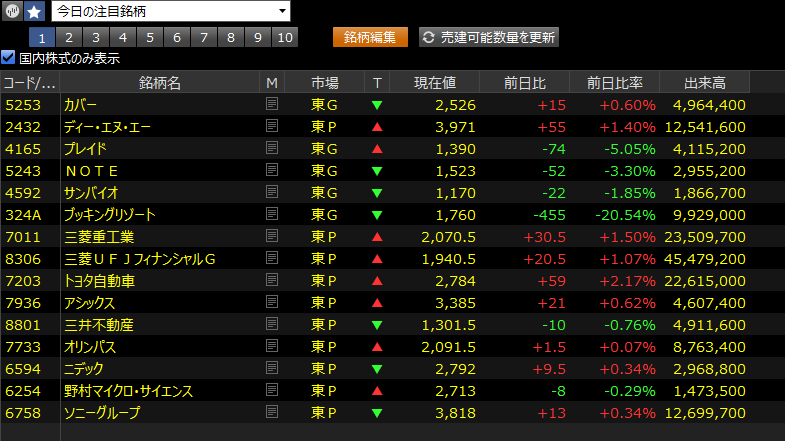Open memo icon for ニデック row
The height and width of the screenshot is (441, 785).
(272, 368)
